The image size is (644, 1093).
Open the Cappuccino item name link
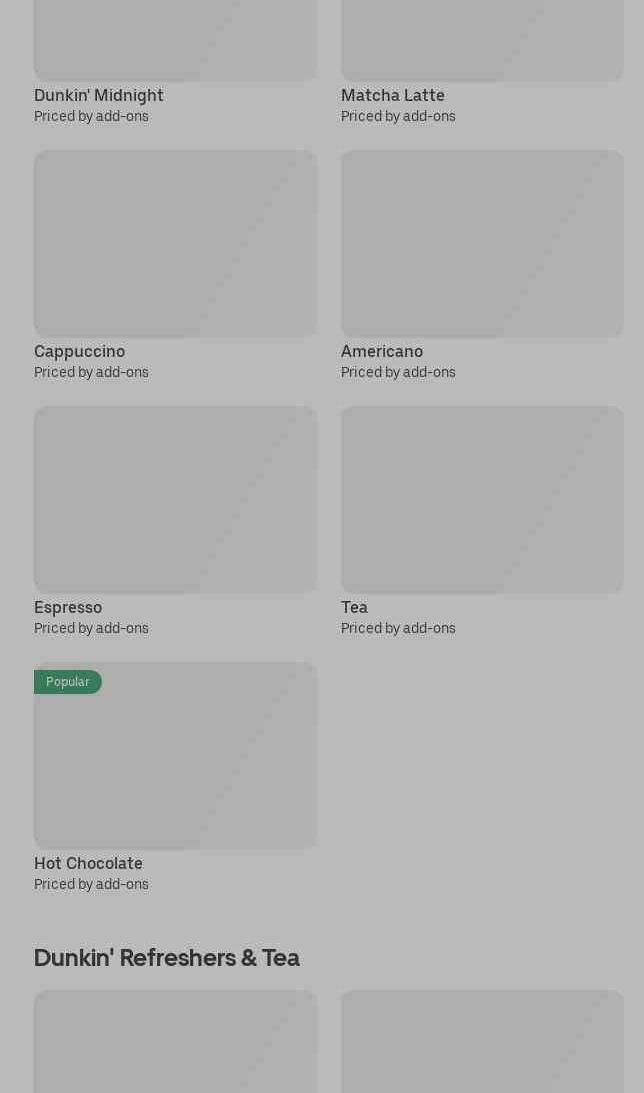pyautogui.click(x=79, y=351)
